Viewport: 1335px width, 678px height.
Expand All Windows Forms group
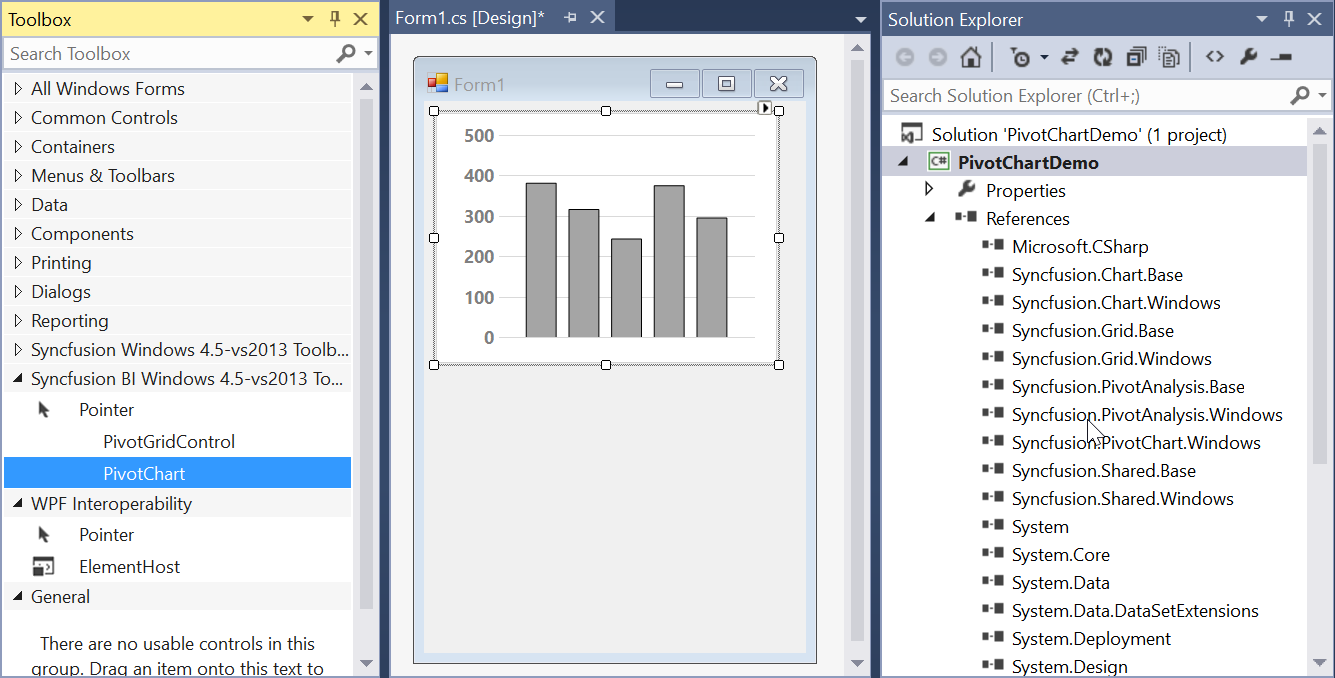18,89
